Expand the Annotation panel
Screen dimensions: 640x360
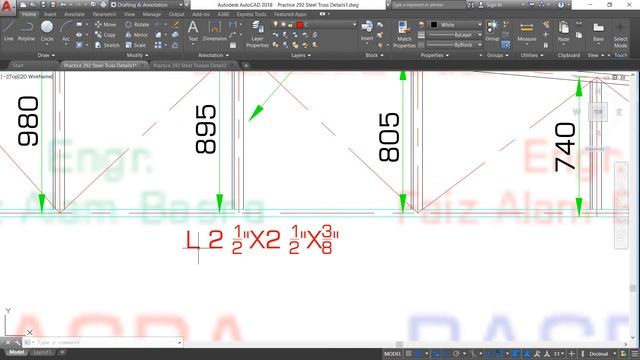213,55
